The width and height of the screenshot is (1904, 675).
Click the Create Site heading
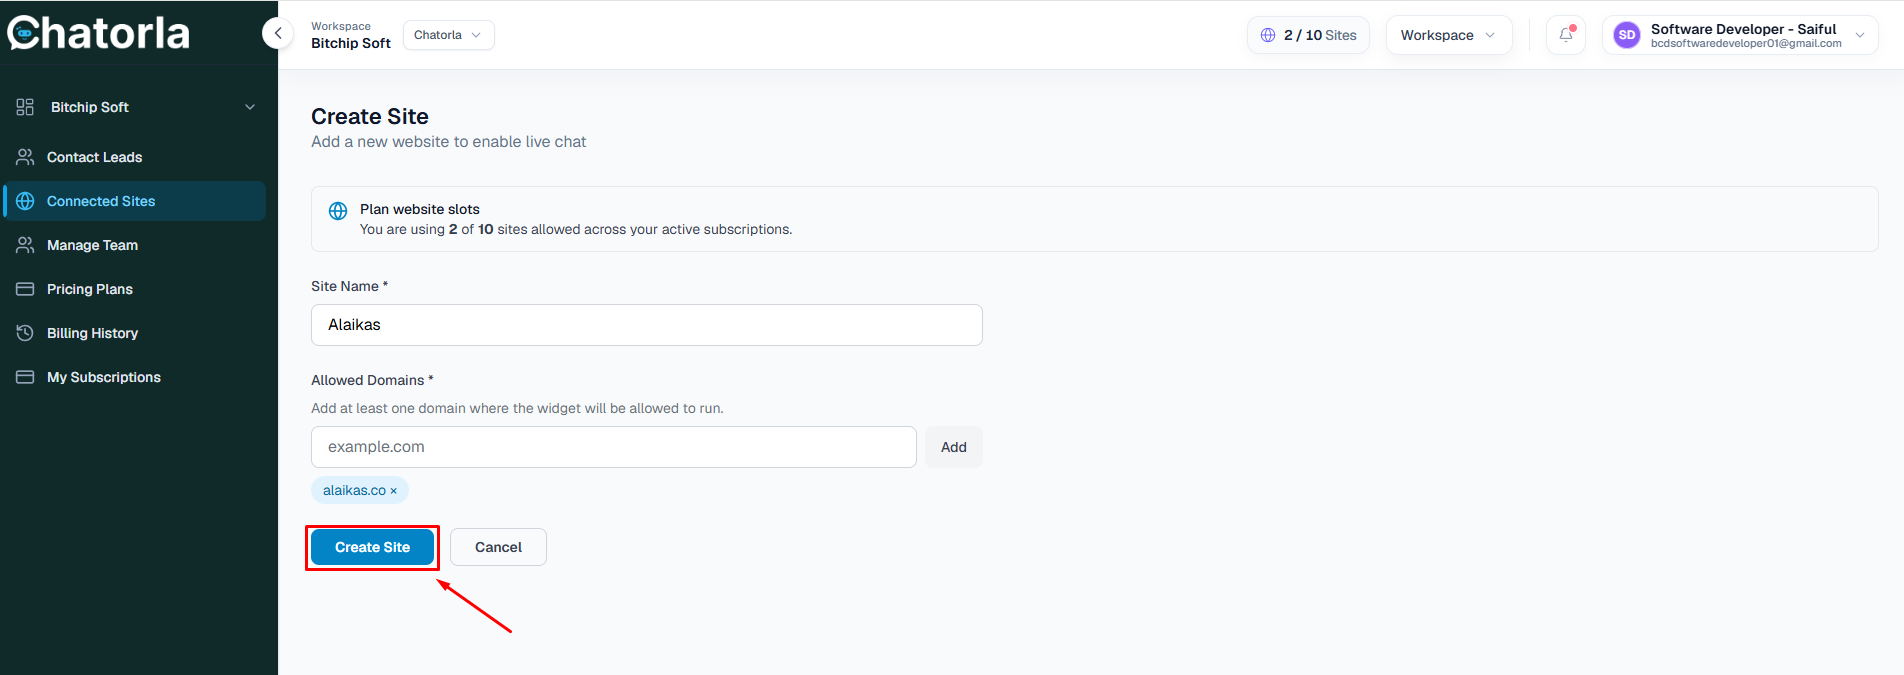(x=370, y=116)
